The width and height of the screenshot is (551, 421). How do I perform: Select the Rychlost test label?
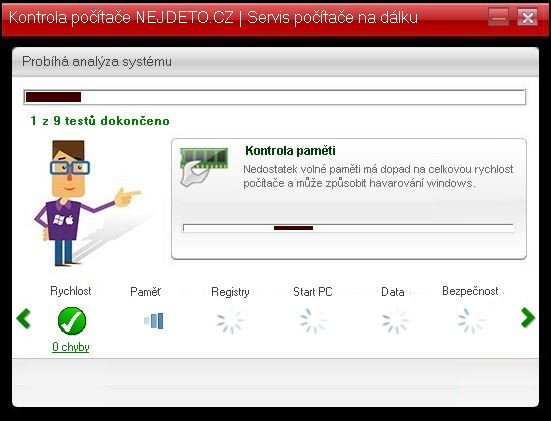click(71, 291)
